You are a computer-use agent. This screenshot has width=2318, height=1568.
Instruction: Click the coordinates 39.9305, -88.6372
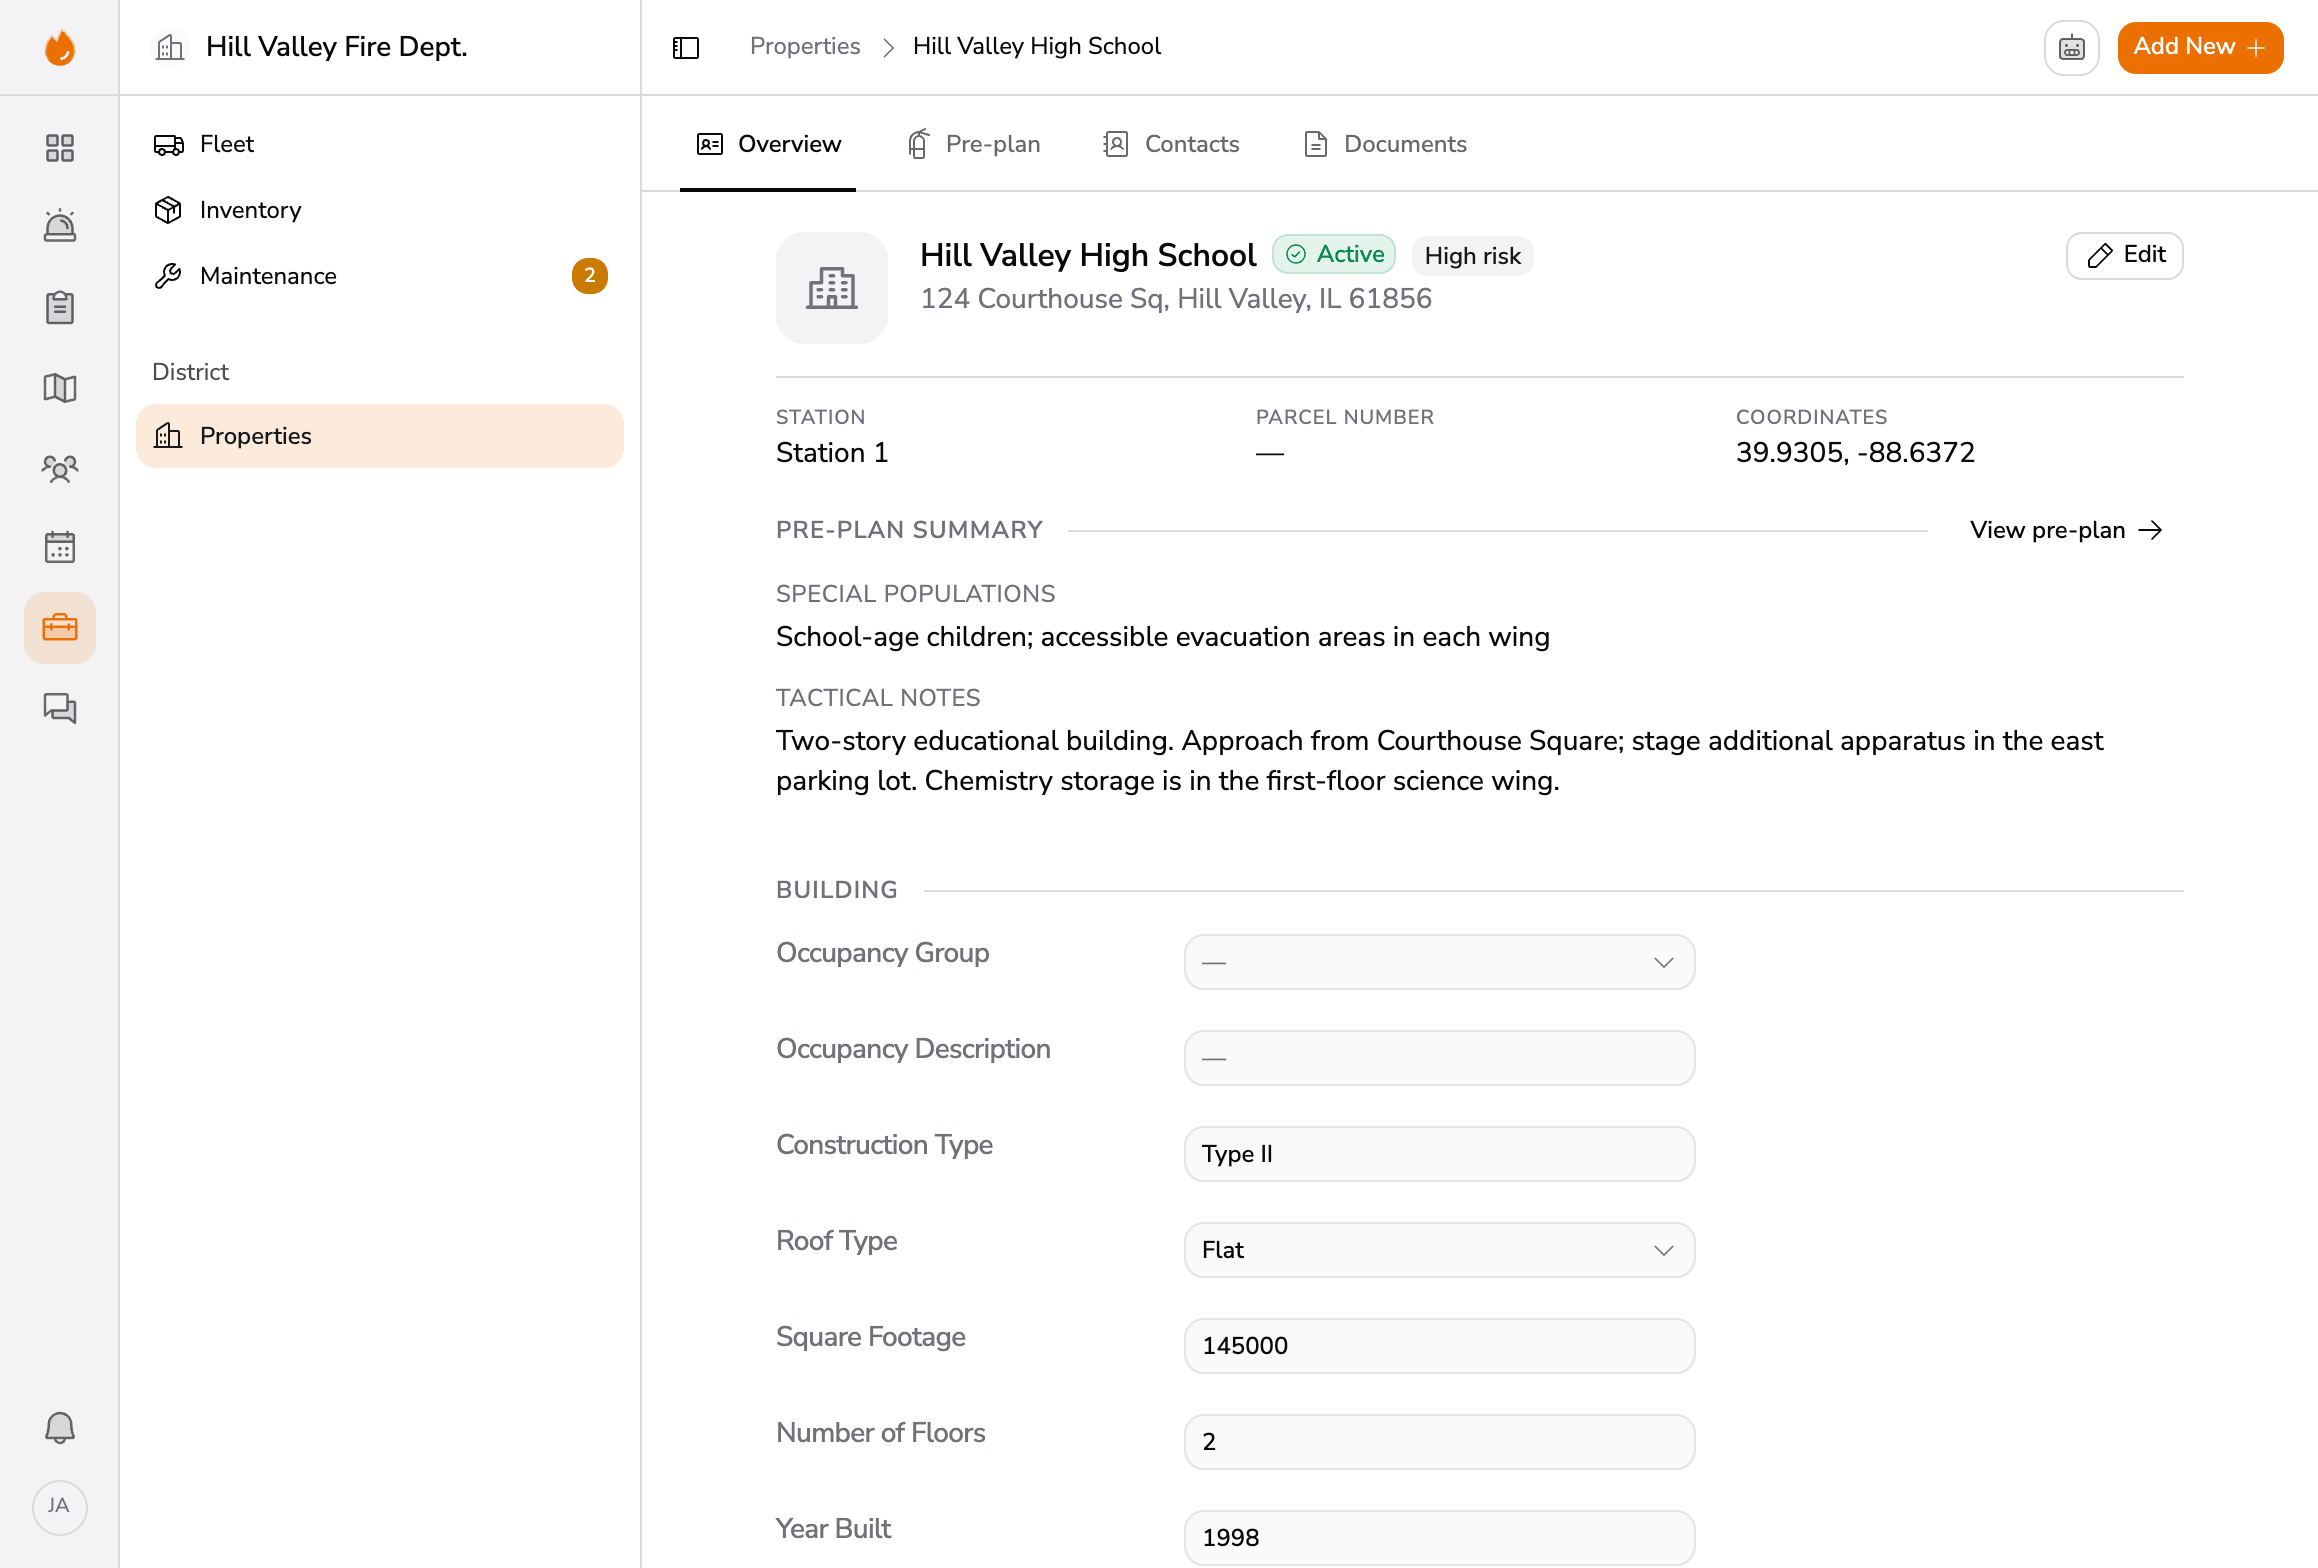point(1855,453)
